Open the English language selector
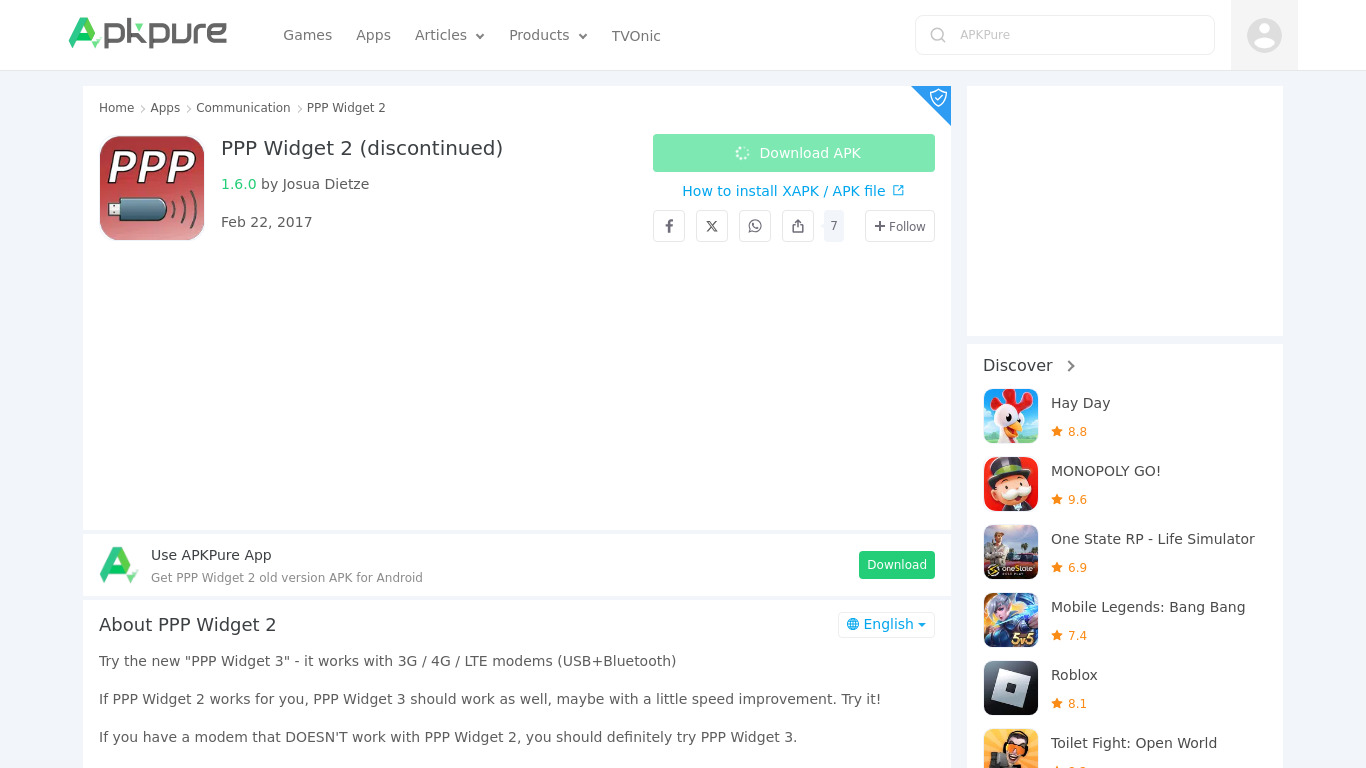The height and width of the screenshot is (768, 1366). [886, 624]
